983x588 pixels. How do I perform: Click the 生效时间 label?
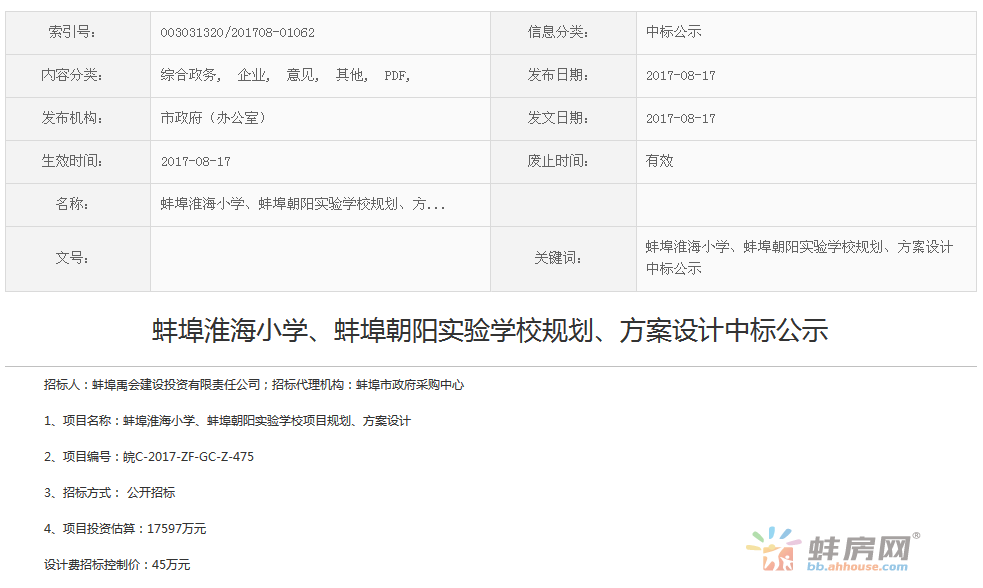pos(71,161)
